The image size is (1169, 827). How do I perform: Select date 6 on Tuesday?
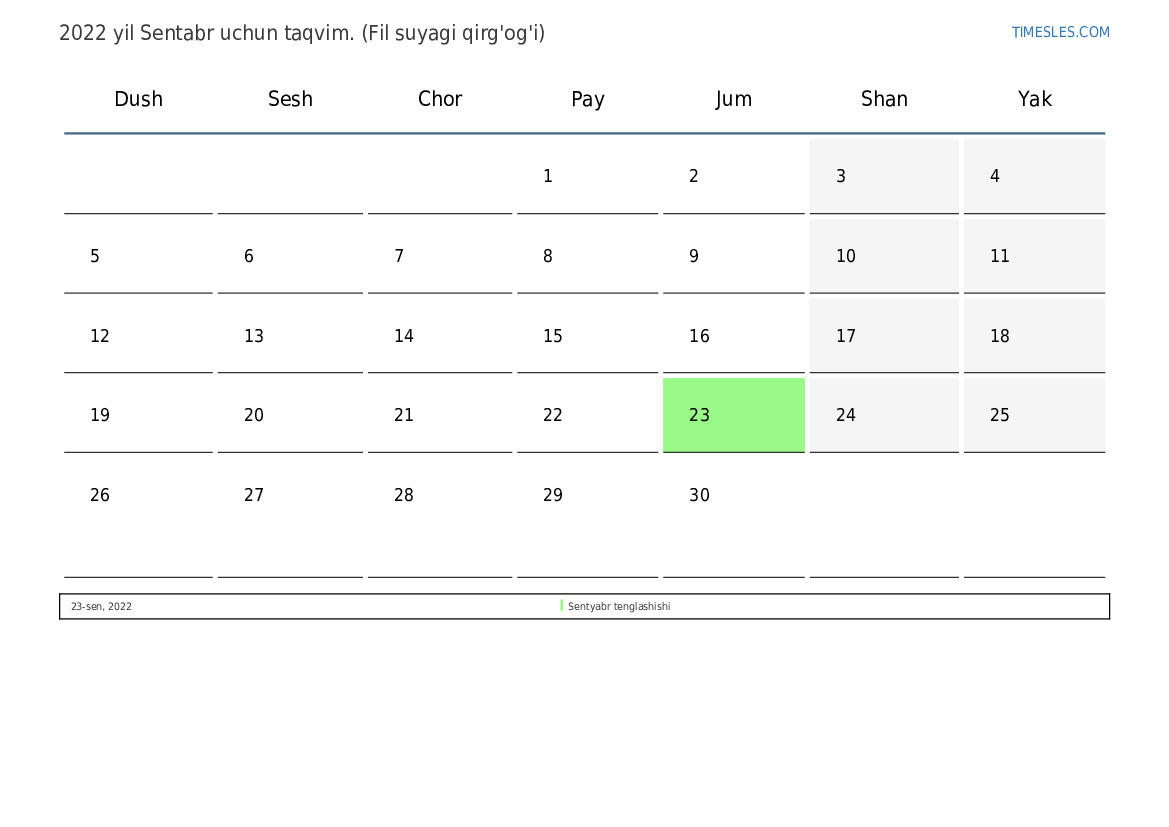290,257
